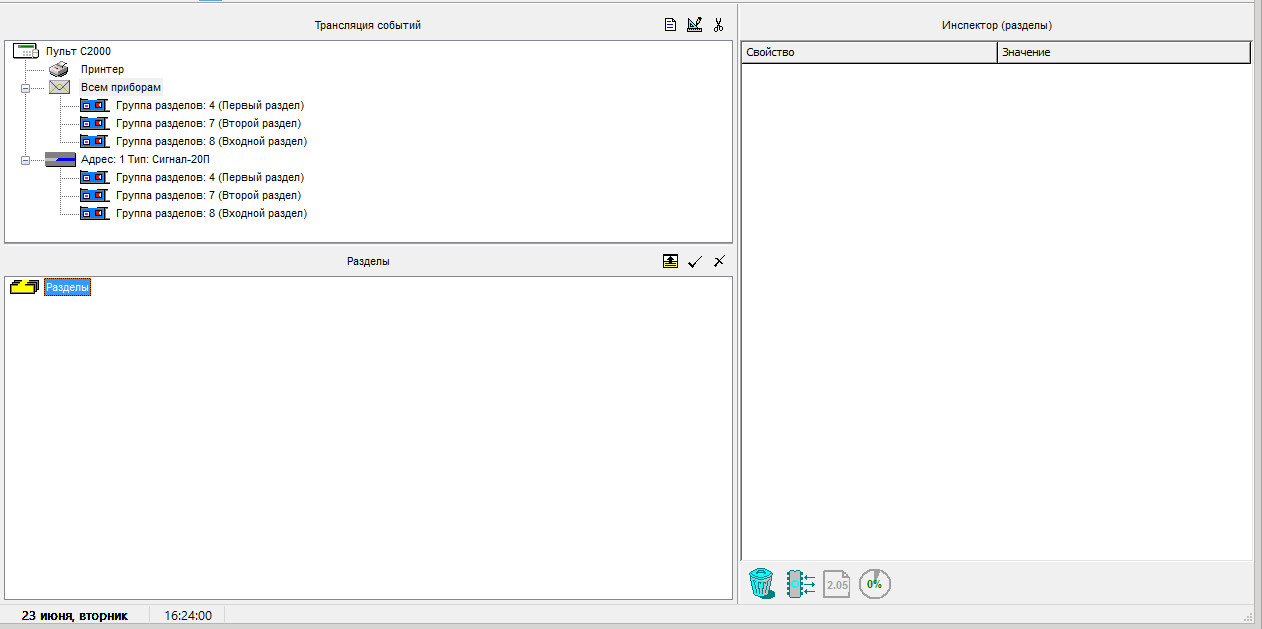This screenshot has height=629, width=1262.
Task: Click the trash bin icon below the Инспектор panel
Action: point(762,582)
